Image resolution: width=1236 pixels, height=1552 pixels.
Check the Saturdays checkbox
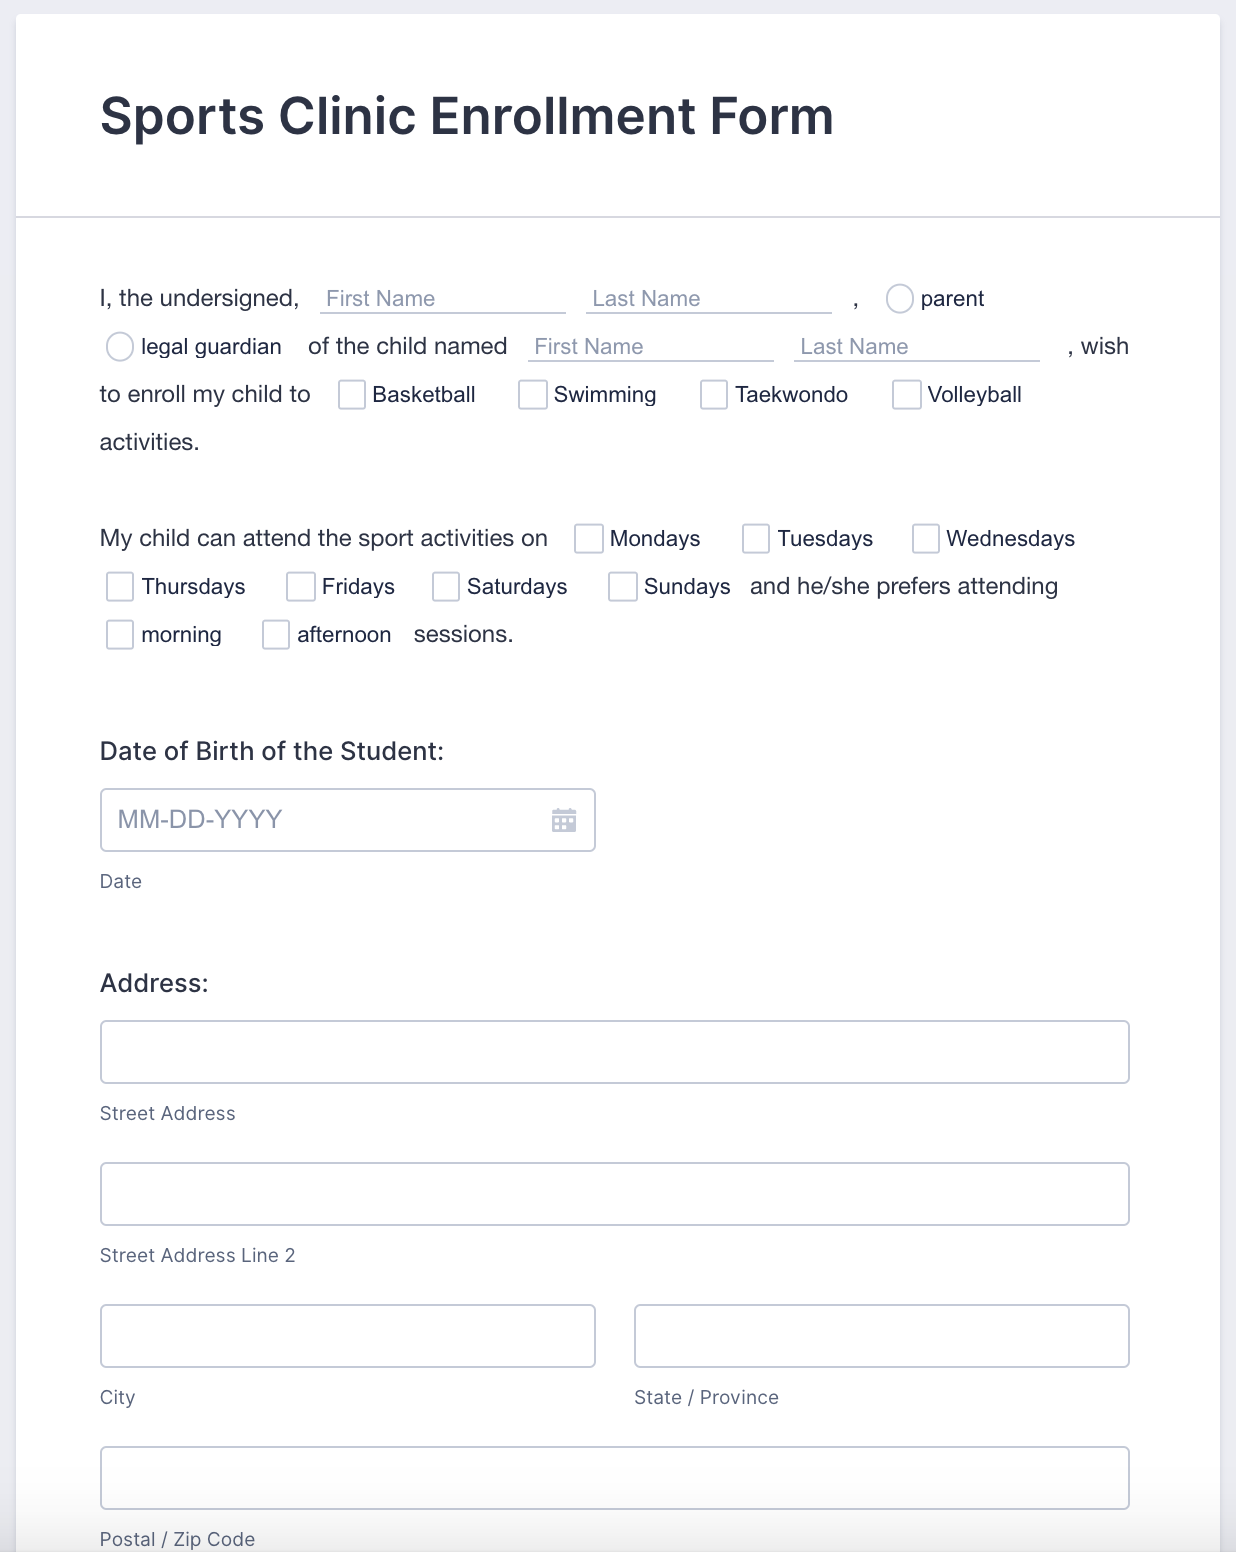point(444,586)
